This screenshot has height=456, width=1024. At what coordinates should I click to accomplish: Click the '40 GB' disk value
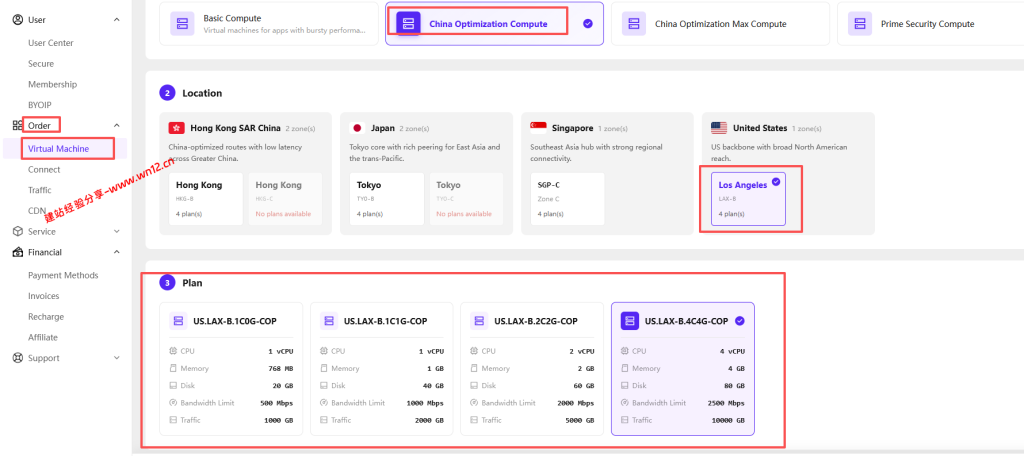(433, 385)
